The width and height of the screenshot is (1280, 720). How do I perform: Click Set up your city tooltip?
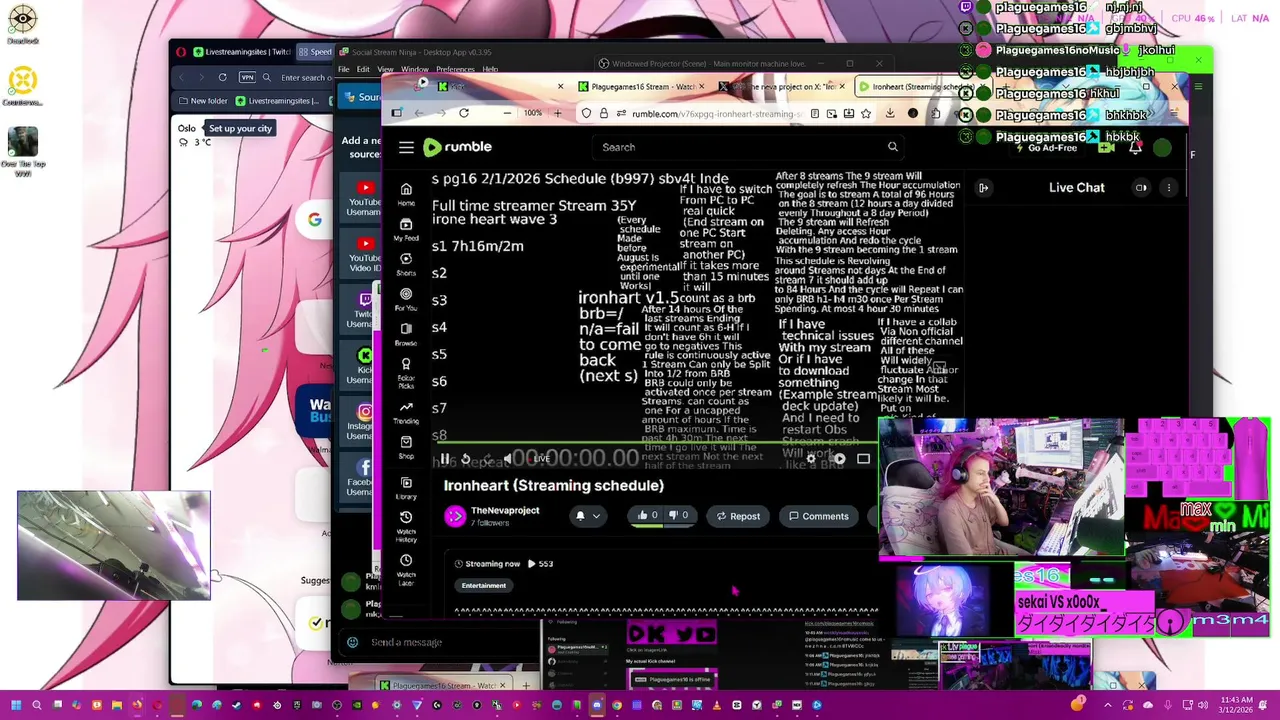240,128
